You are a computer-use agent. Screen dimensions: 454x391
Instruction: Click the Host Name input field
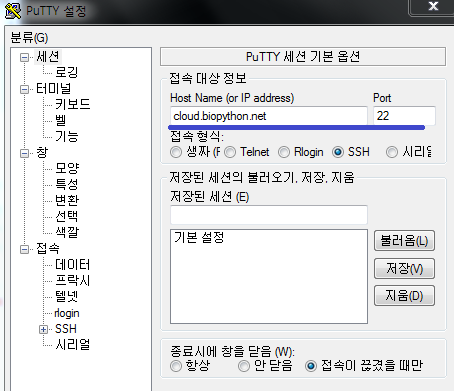click(269, 116)
